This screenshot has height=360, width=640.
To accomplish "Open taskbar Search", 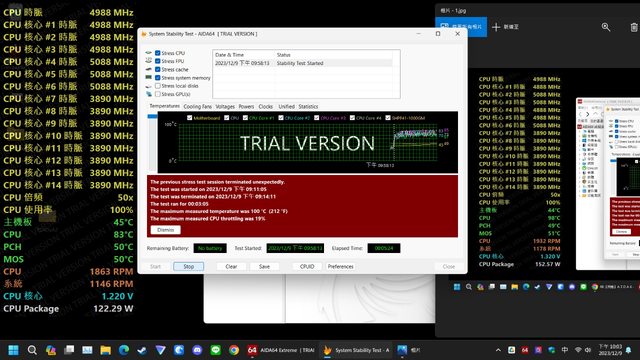I will click(32, 350).
